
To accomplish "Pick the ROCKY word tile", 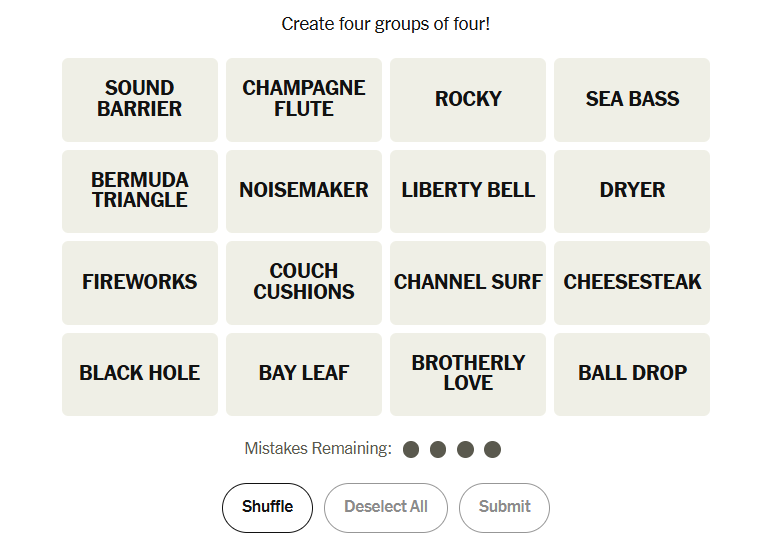I will coord(468,99).
